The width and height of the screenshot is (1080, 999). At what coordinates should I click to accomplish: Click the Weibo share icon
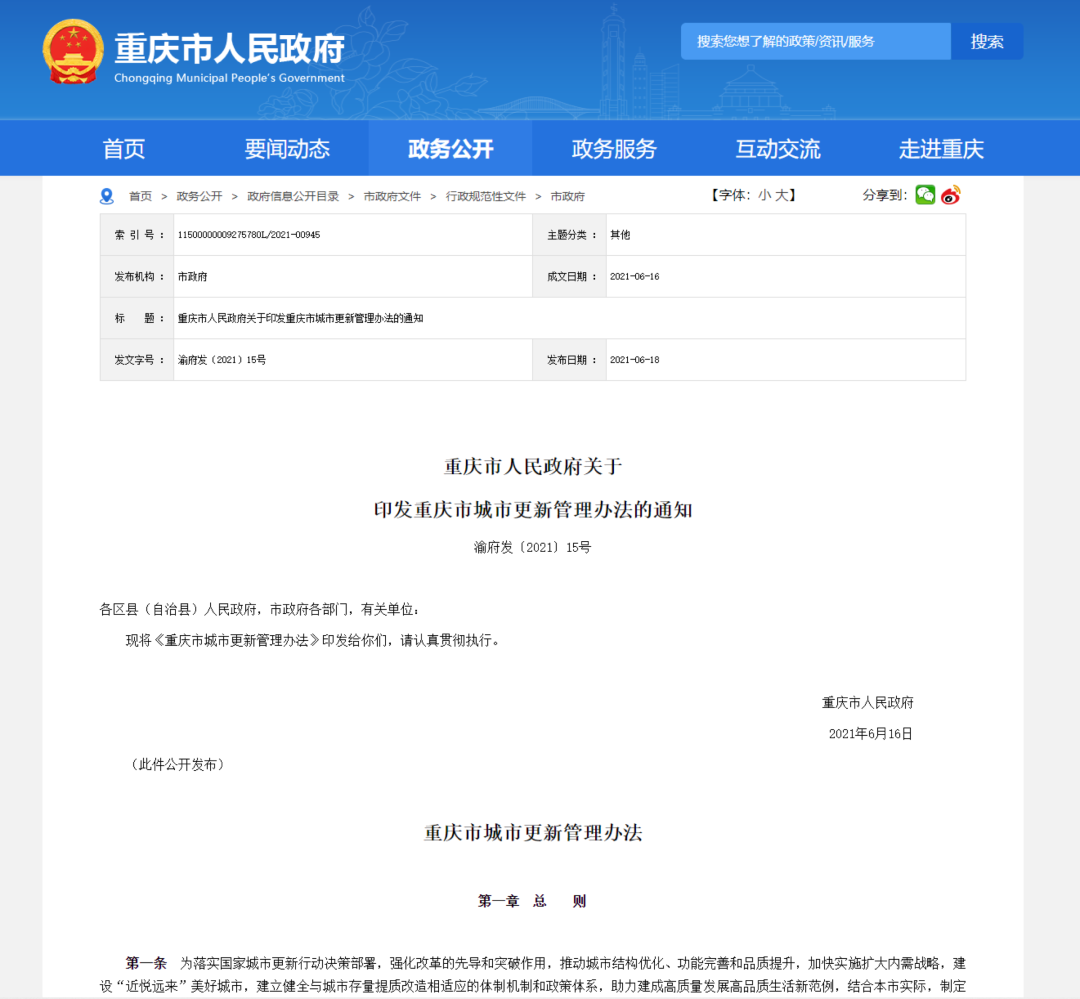(950, 195)
